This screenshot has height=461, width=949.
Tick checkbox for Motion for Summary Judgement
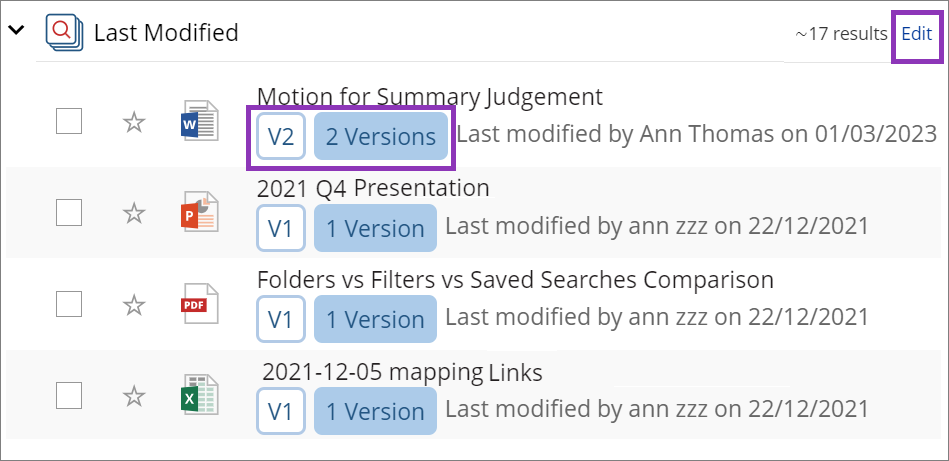point(69,122)
